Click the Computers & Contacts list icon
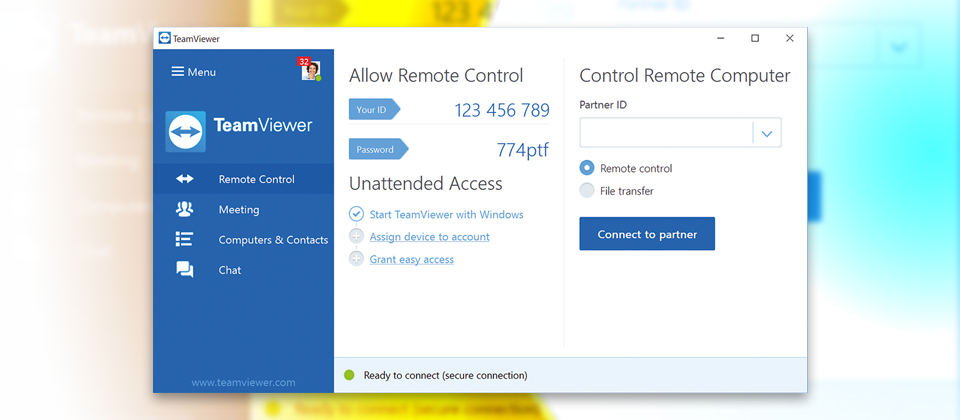Viewport: 960px width, 420px height. (x=184, y=239)
